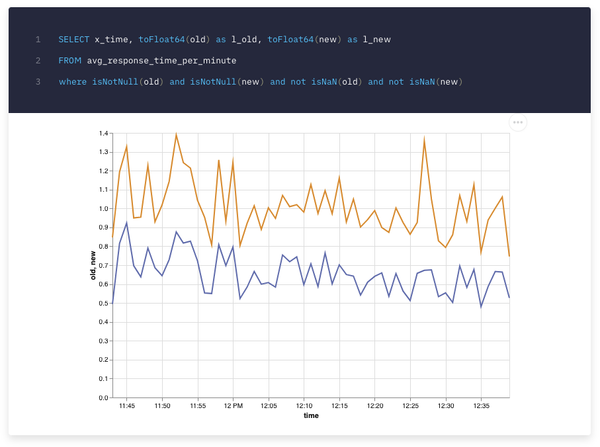Click the 12 PM label on the x-axis

coord(233,406)
